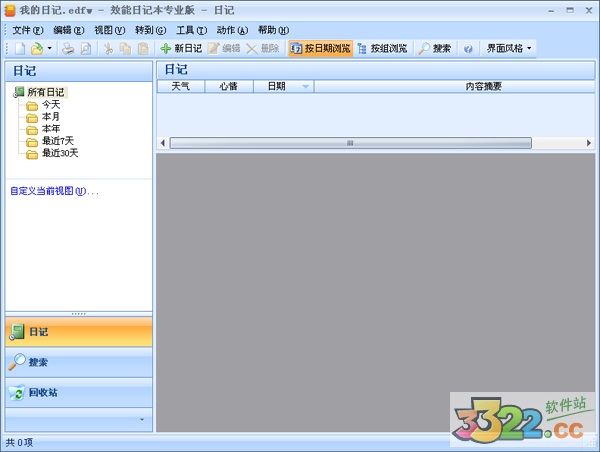The width and height of the screenshot is (600, 452).
Task: Select the 本月 folder
Action: pos(51,117)
